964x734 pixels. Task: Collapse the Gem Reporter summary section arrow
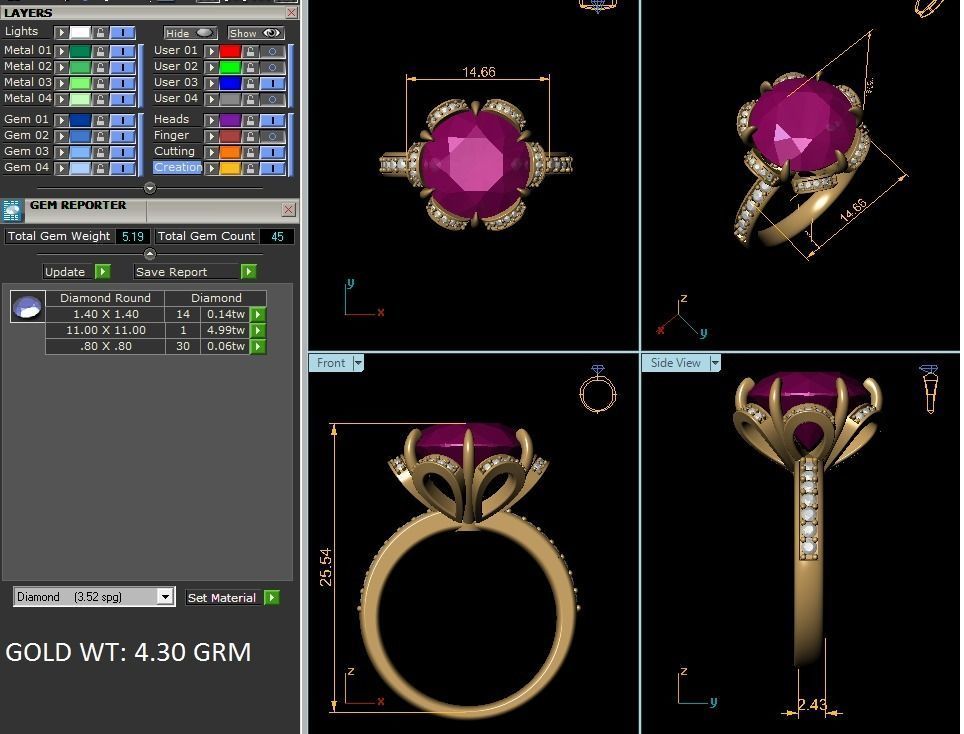coord(150,254)
